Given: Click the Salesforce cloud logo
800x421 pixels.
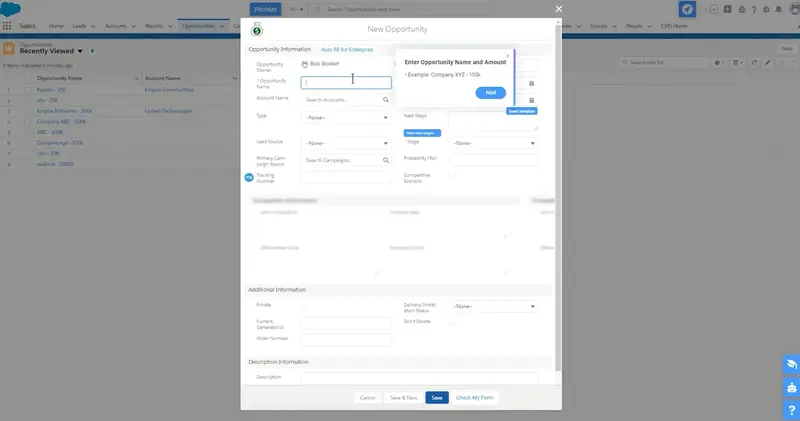Looking at the screenshot, I should pyautogui.click(x=11, y=9).
